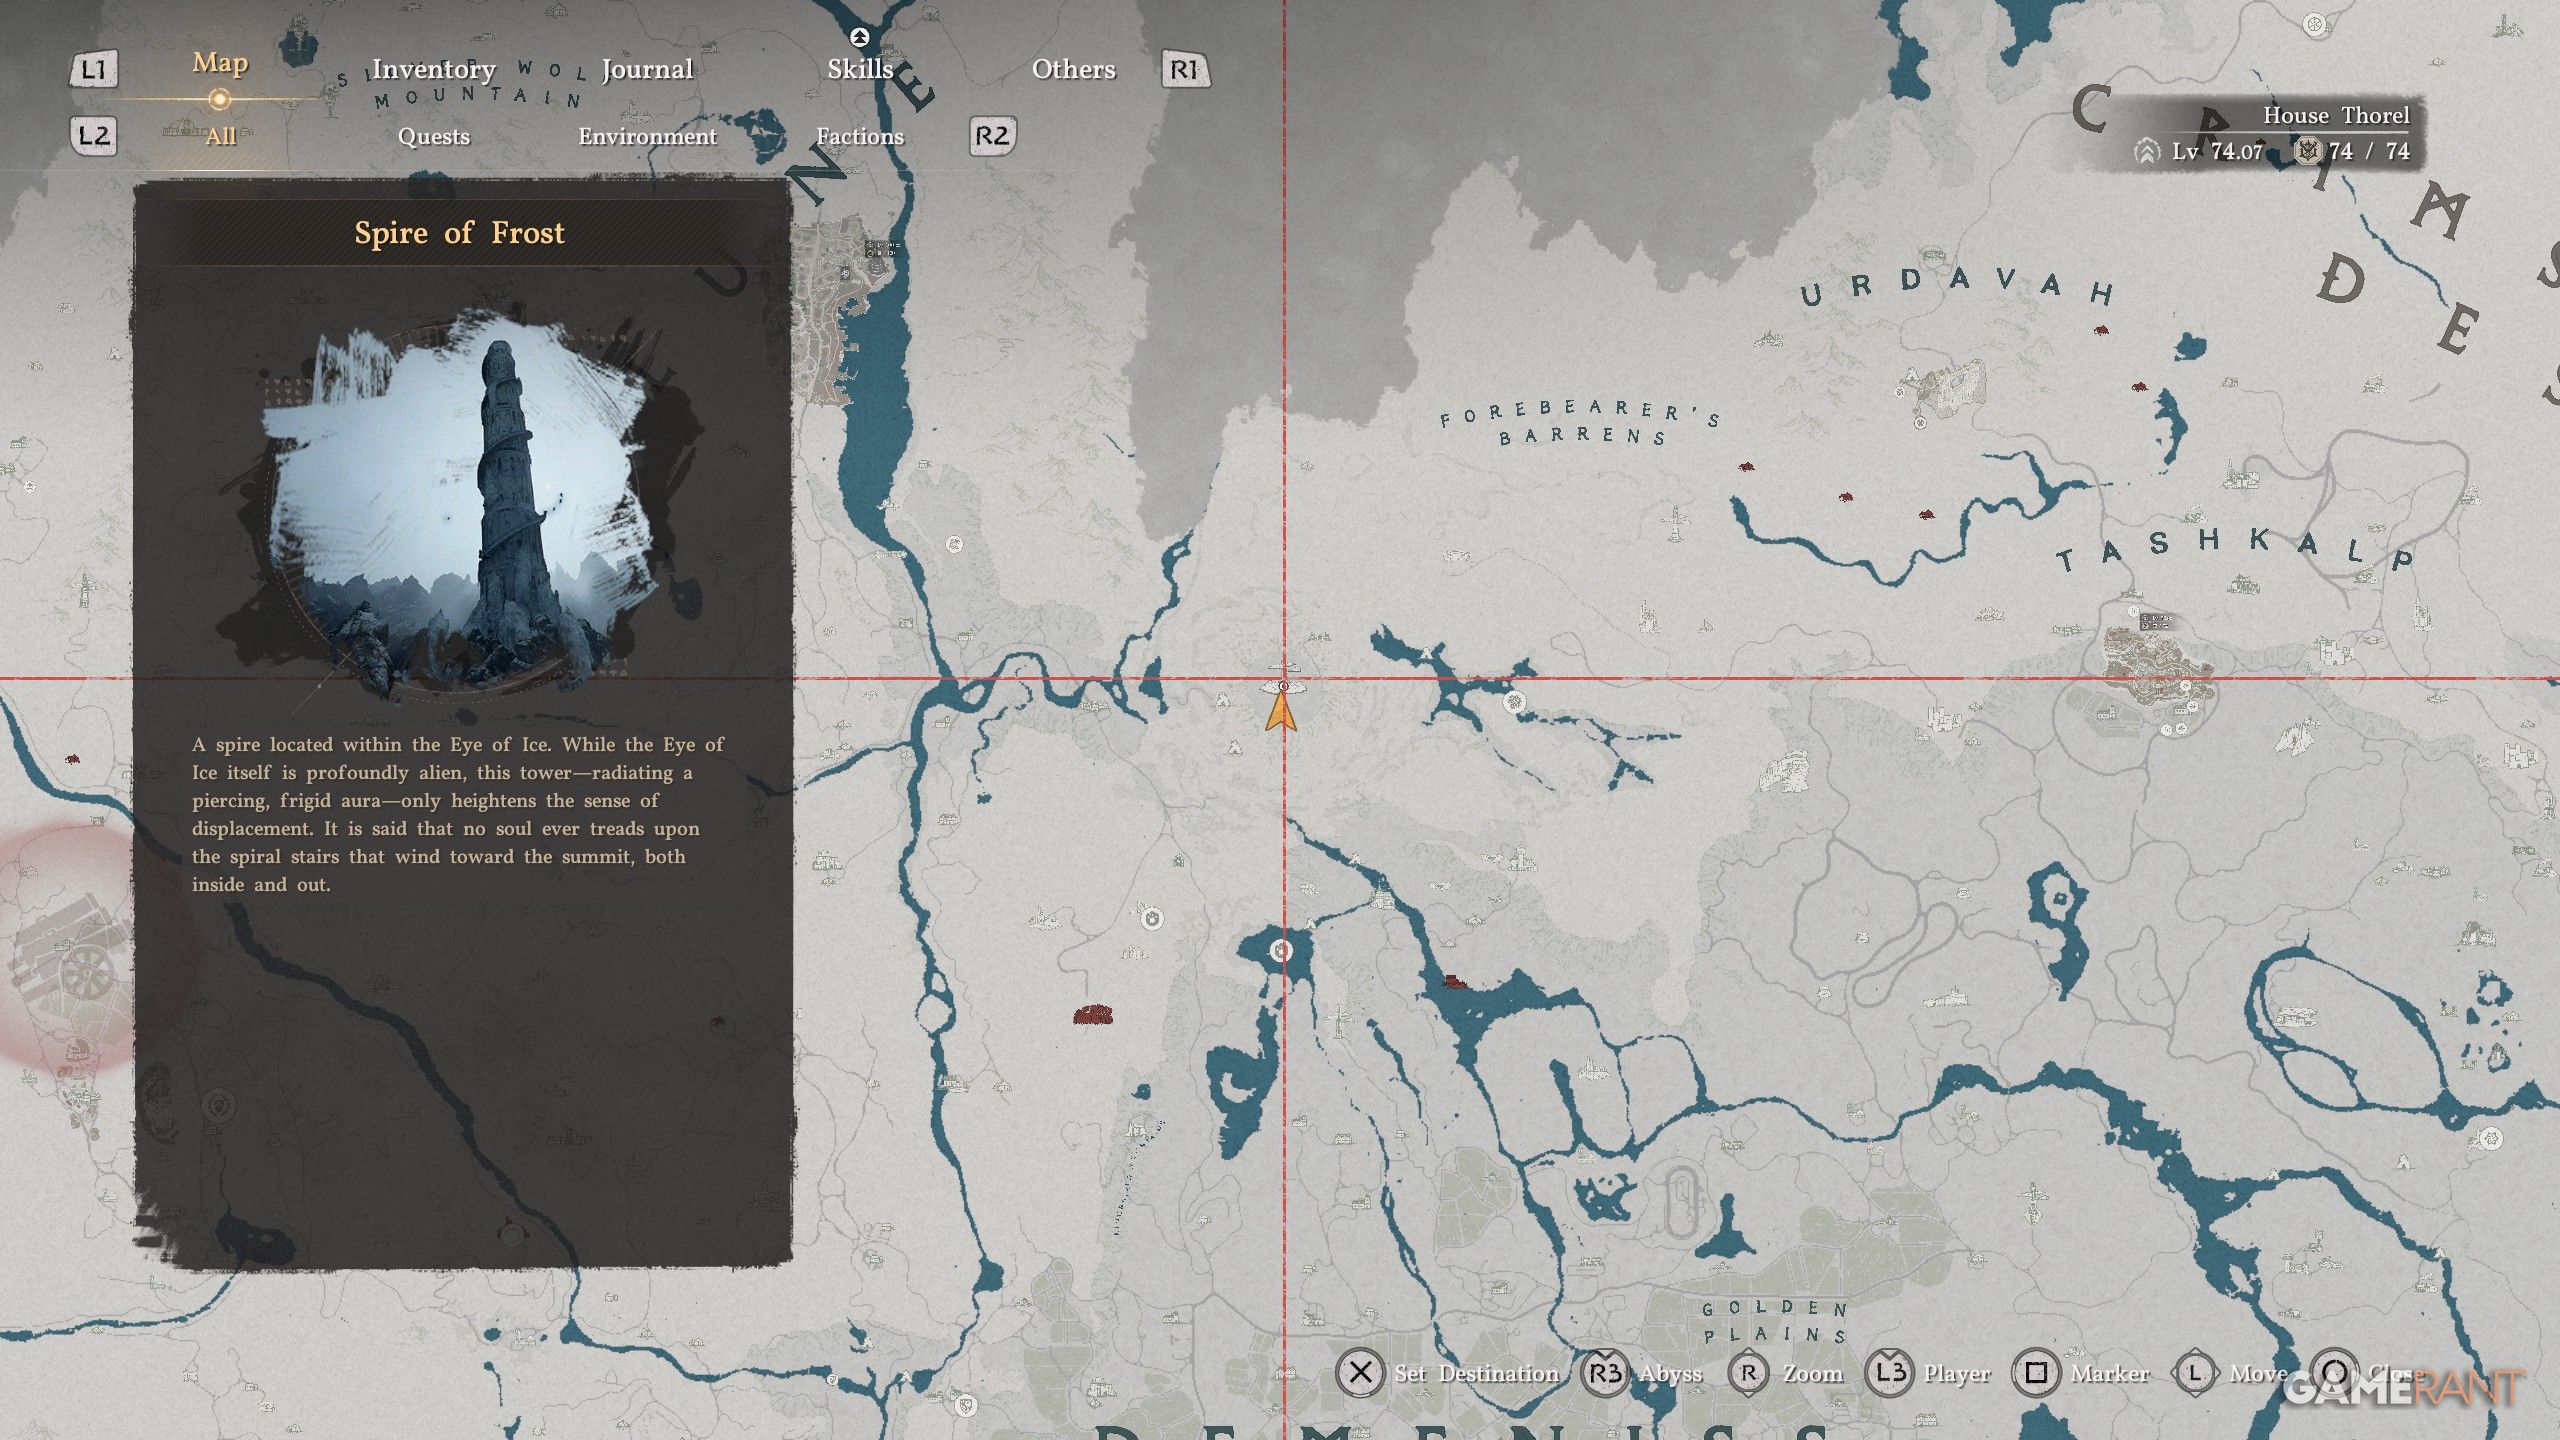This screenshot has width=2560, height=1440.
Task: Click the square Marker button icon
Action: tap(2036, 1373)
